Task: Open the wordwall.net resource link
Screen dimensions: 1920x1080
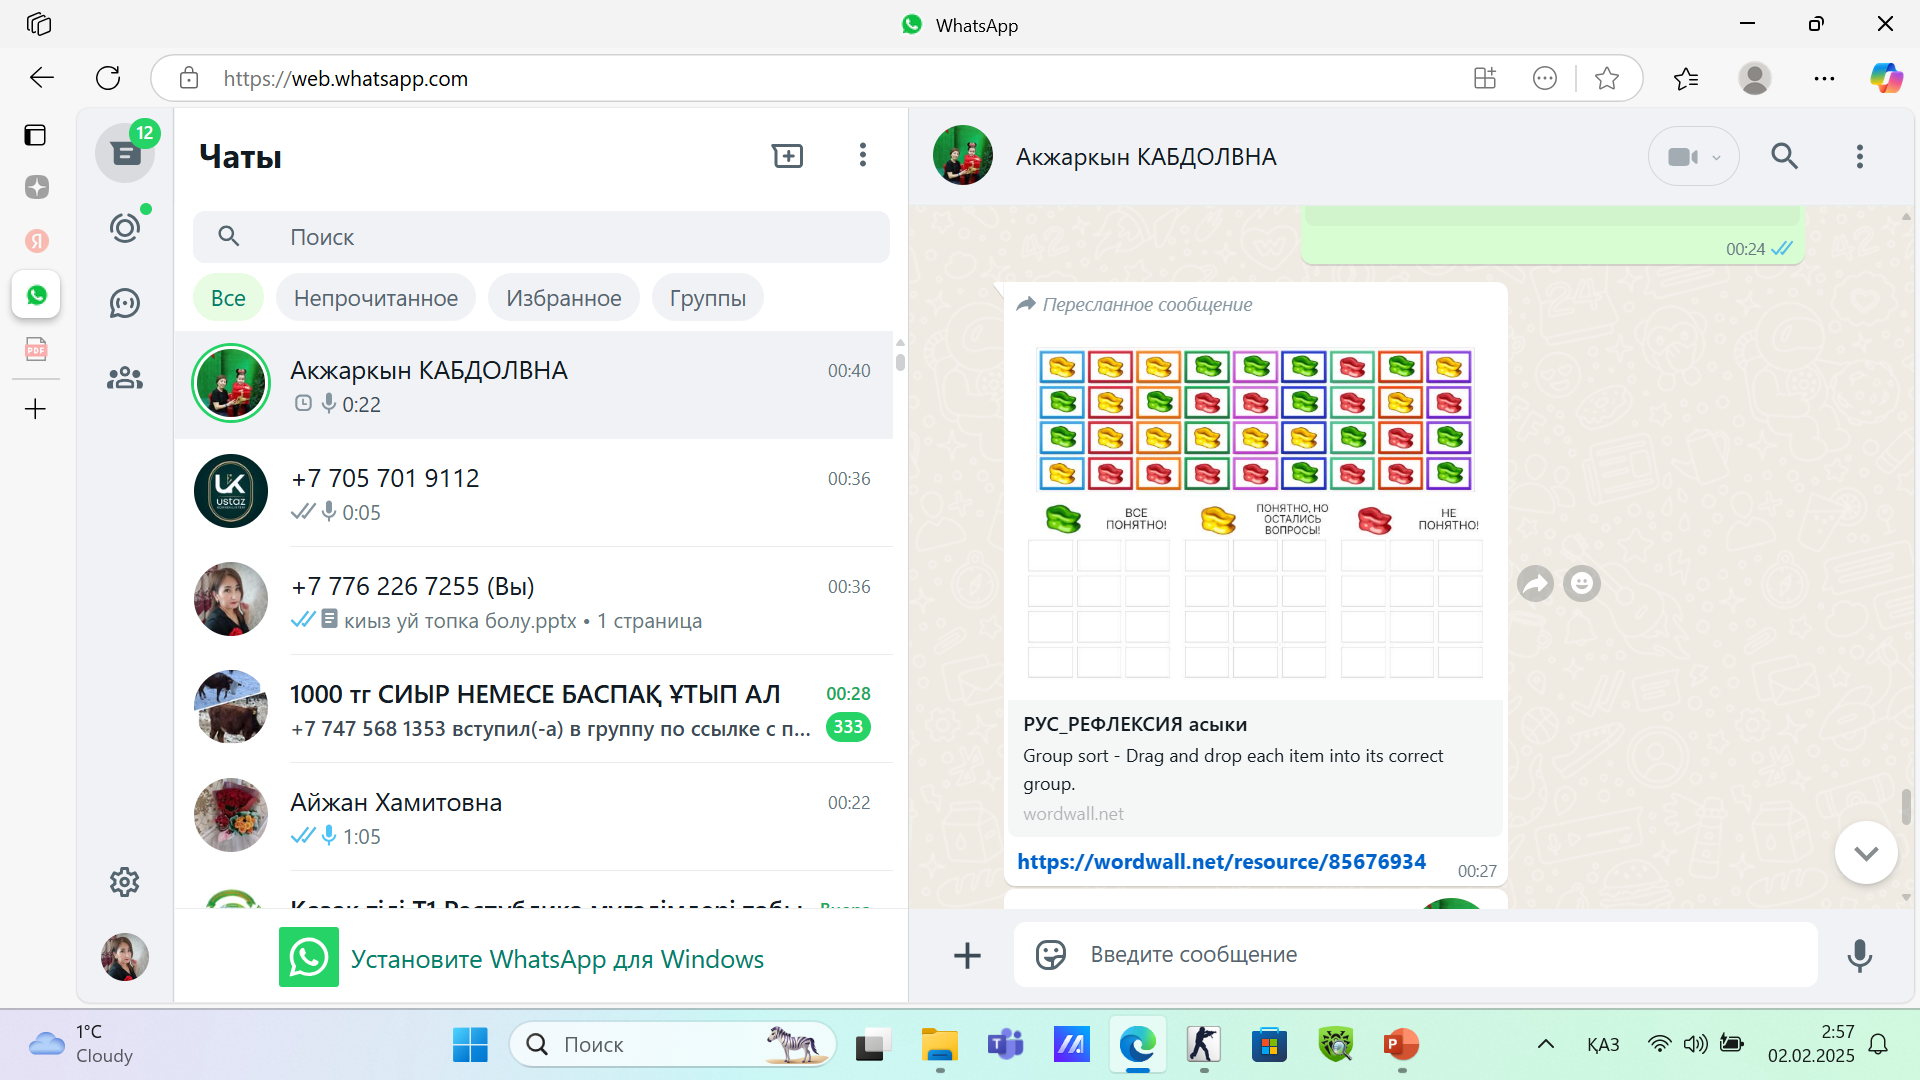Action: 1221,862
